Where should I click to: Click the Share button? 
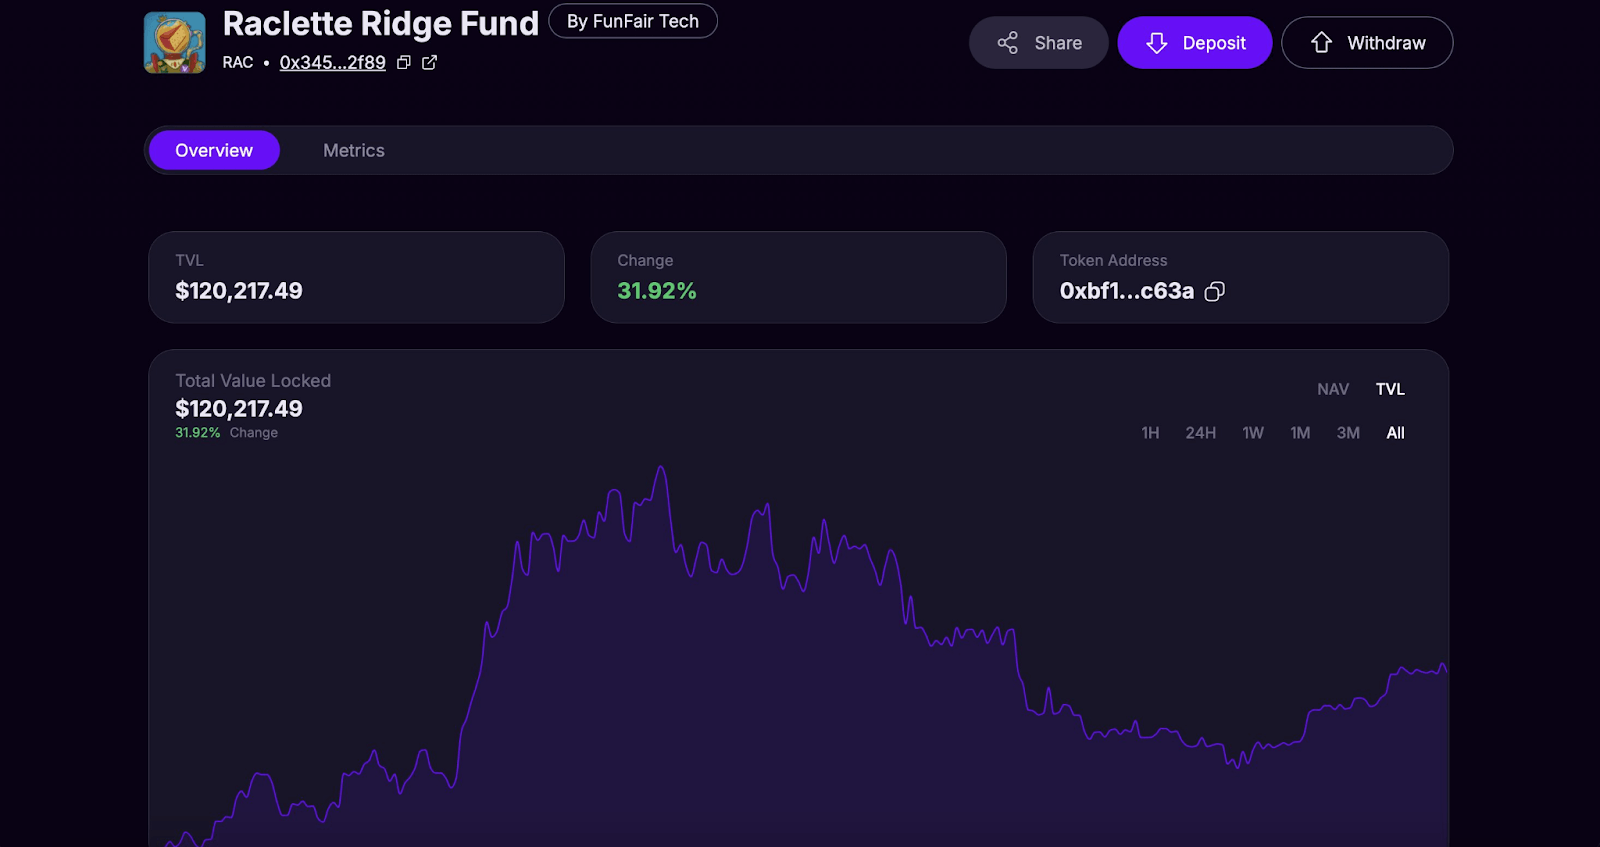1038,43
